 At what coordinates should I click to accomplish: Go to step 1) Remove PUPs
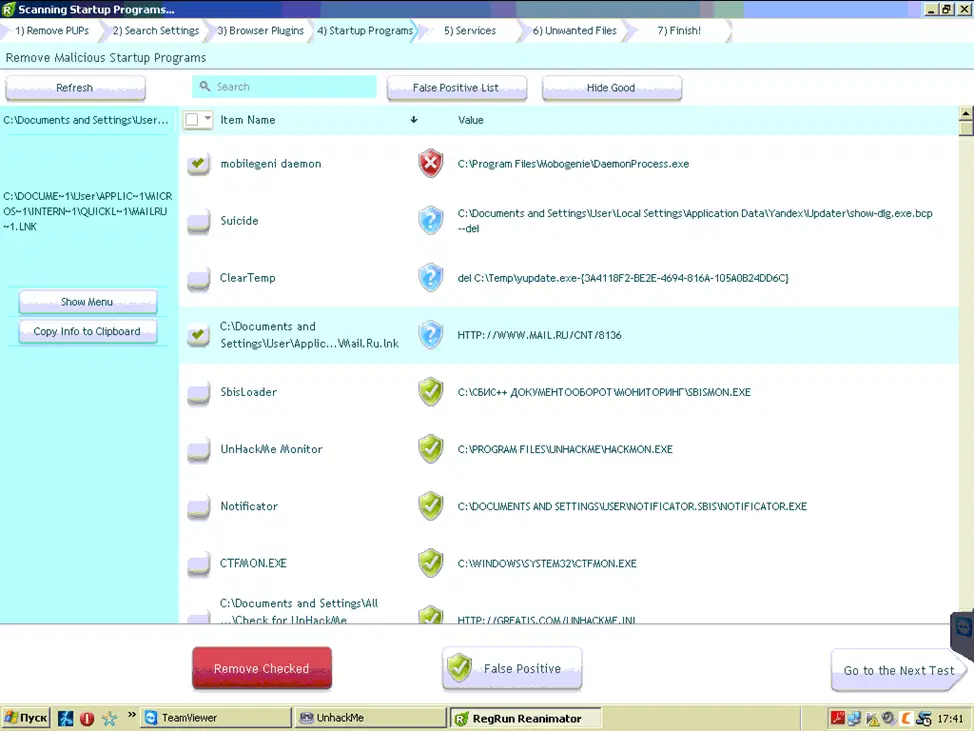coord(52,30)
